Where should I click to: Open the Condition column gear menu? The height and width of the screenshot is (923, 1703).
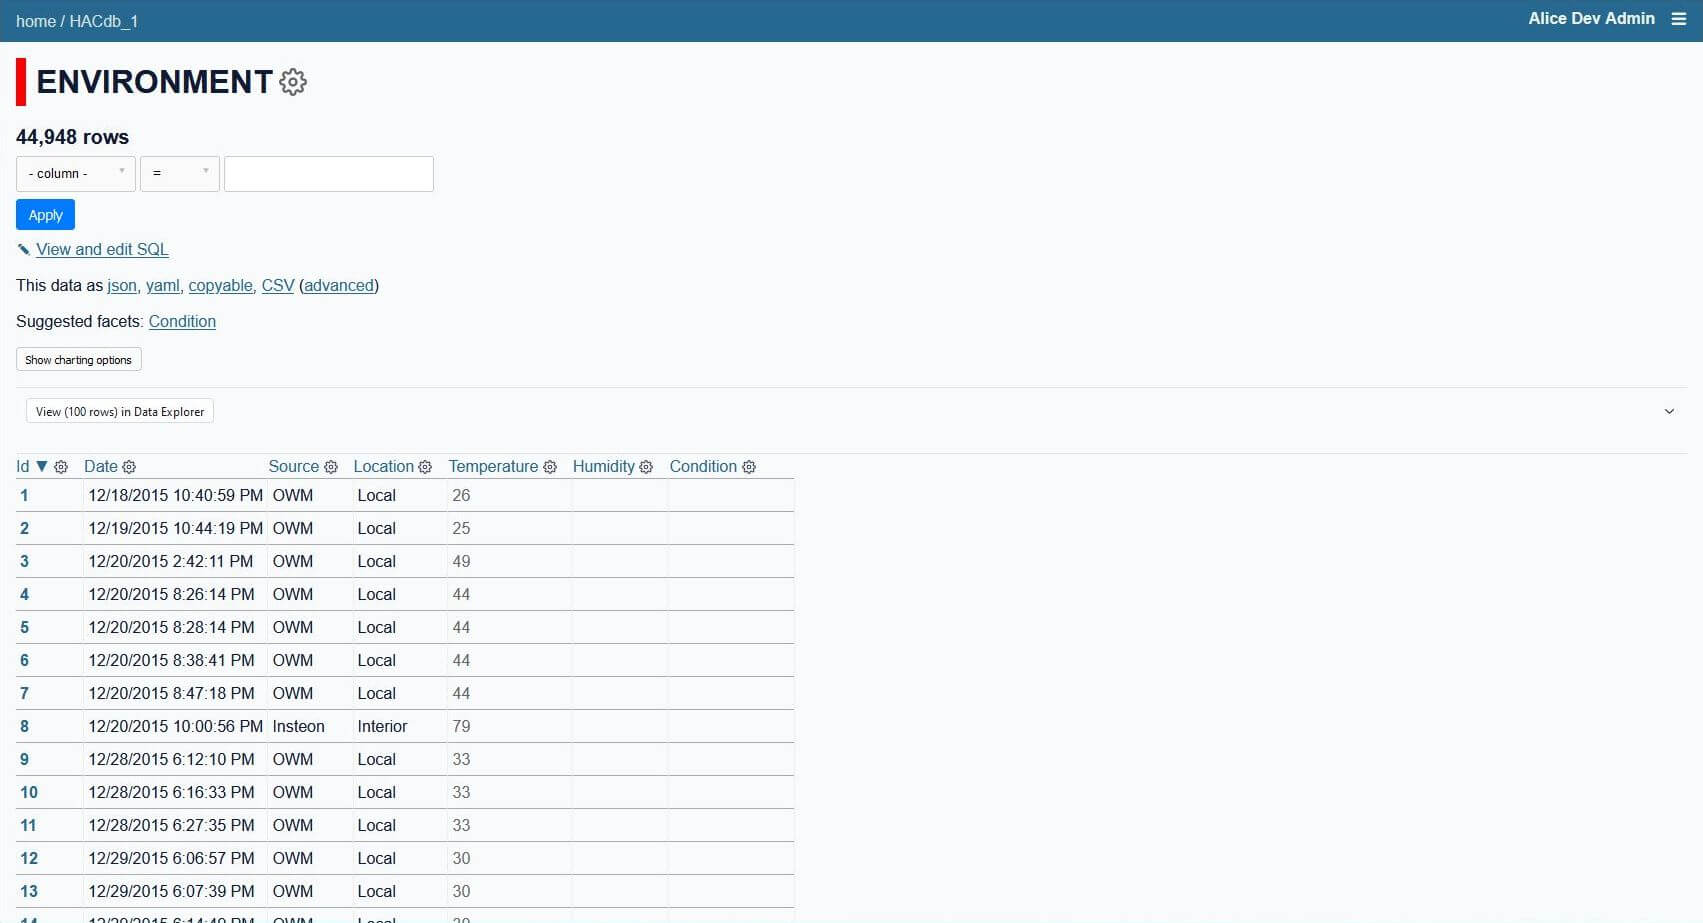[749, 467]
